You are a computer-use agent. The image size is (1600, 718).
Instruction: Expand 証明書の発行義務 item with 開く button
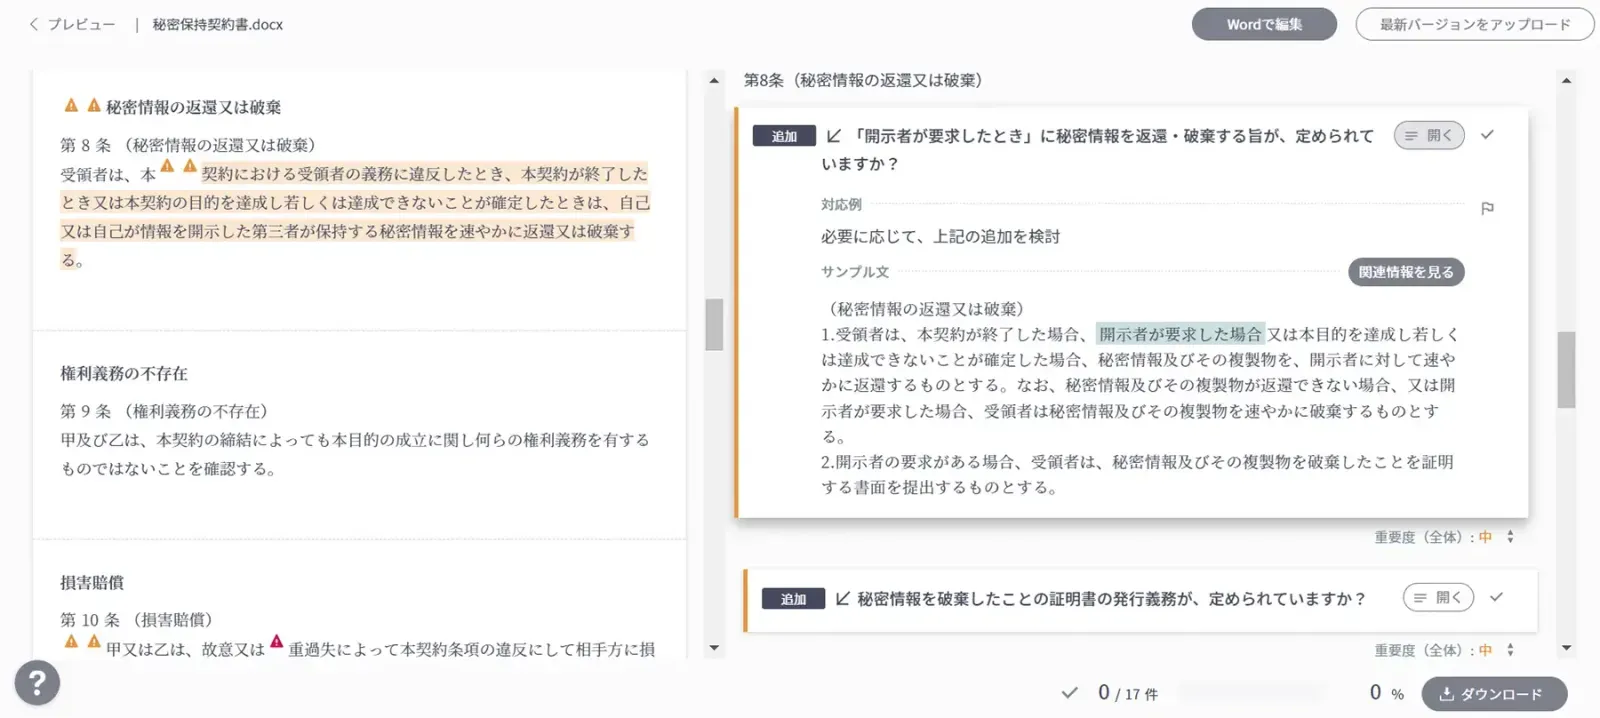1438,598
